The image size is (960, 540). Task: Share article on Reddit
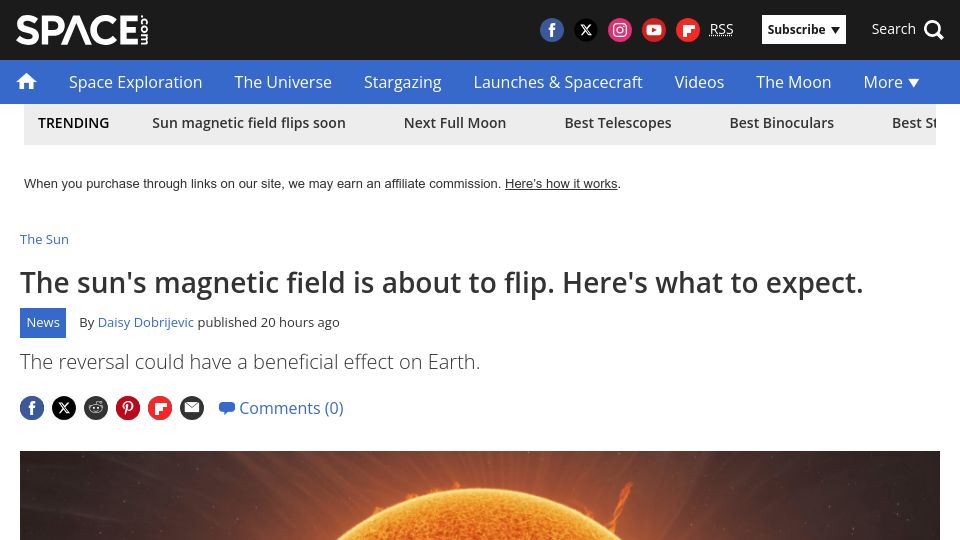(96, 408)
